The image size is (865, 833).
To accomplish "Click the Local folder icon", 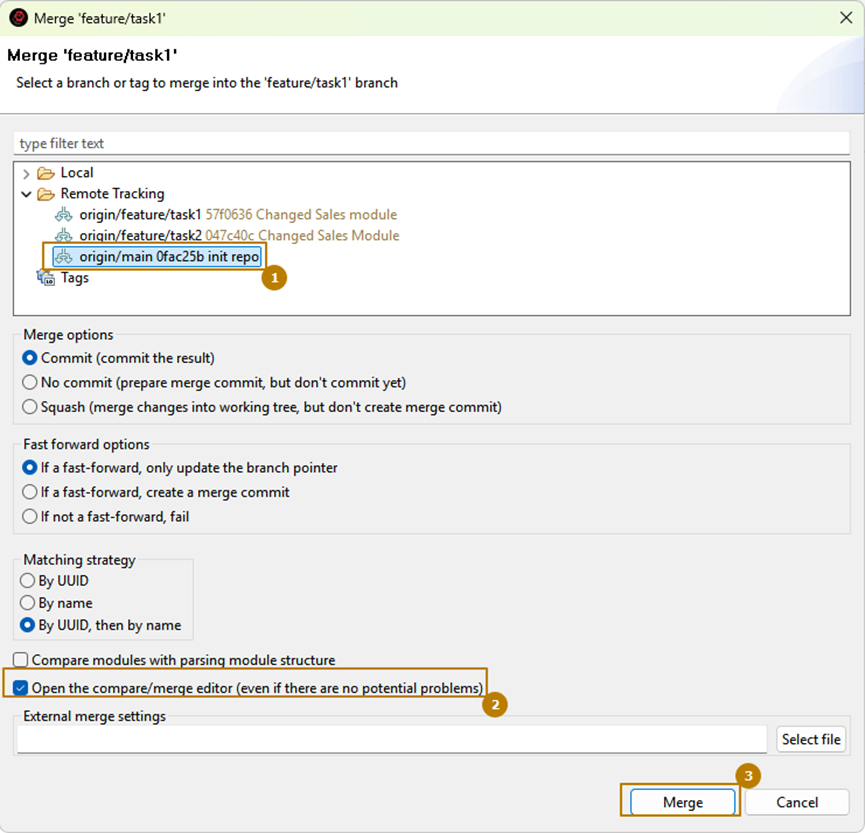I will pos(46,173).
